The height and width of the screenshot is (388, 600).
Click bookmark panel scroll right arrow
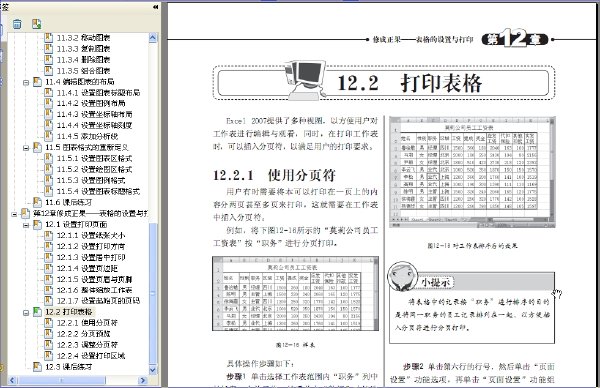tap(143, 380)
